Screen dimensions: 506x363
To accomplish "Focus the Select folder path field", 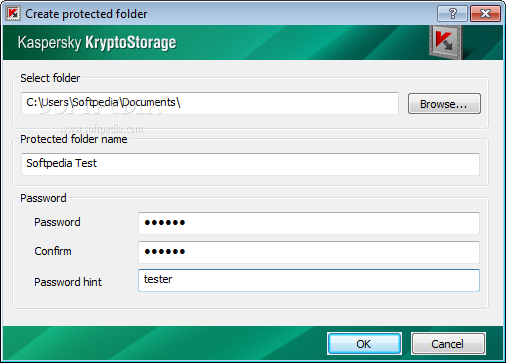I will pos(210,103).
